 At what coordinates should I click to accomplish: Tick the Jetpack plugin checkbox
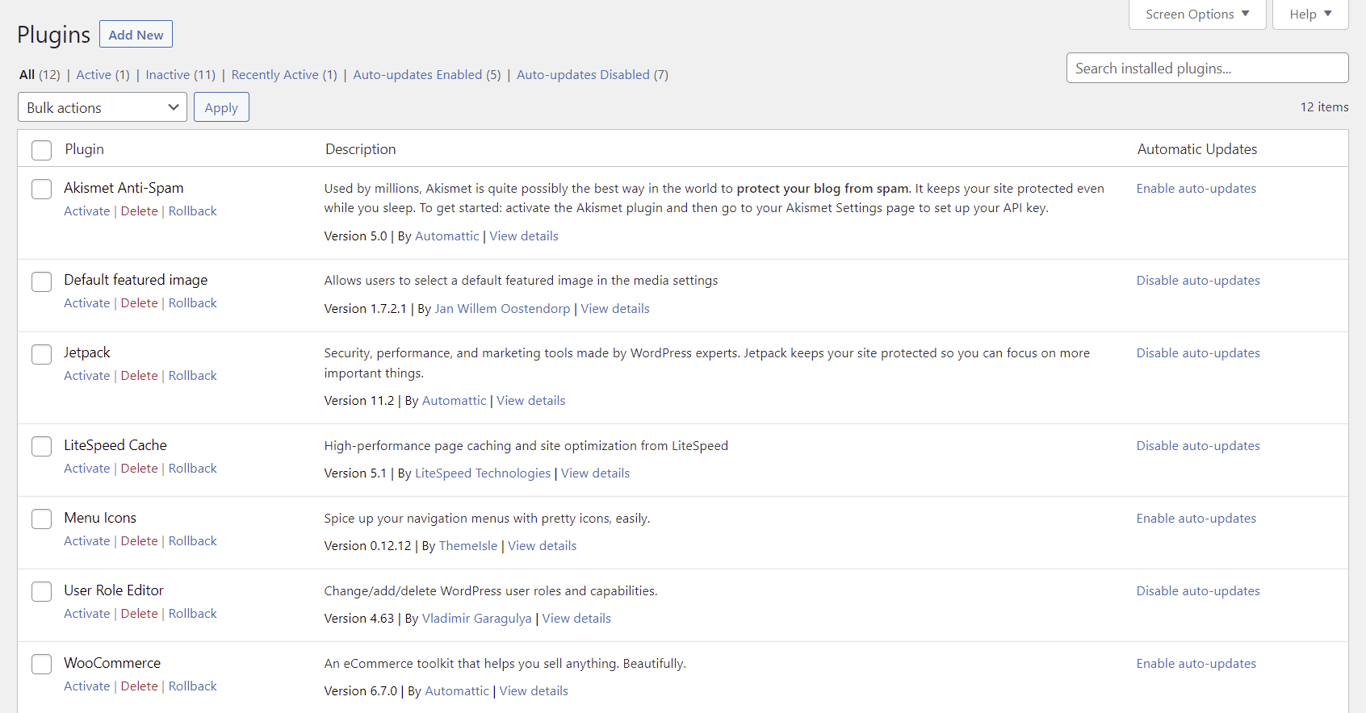(x=41, y=354)
